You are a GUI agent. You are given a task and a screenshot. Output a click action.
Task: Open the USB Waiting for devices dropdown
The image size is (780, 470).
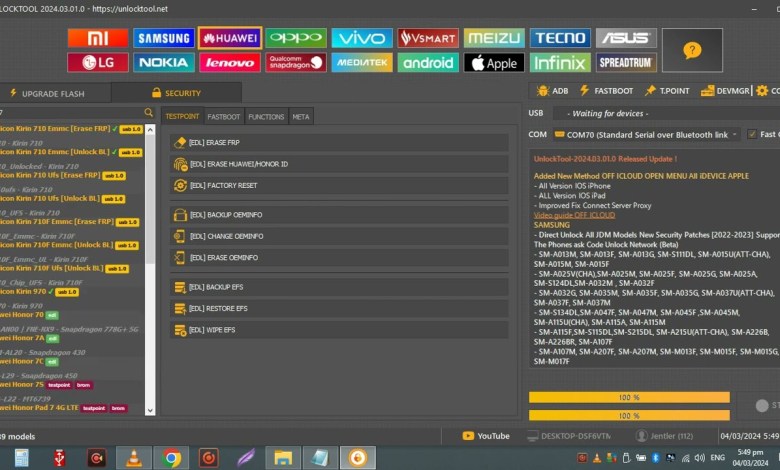666,113
